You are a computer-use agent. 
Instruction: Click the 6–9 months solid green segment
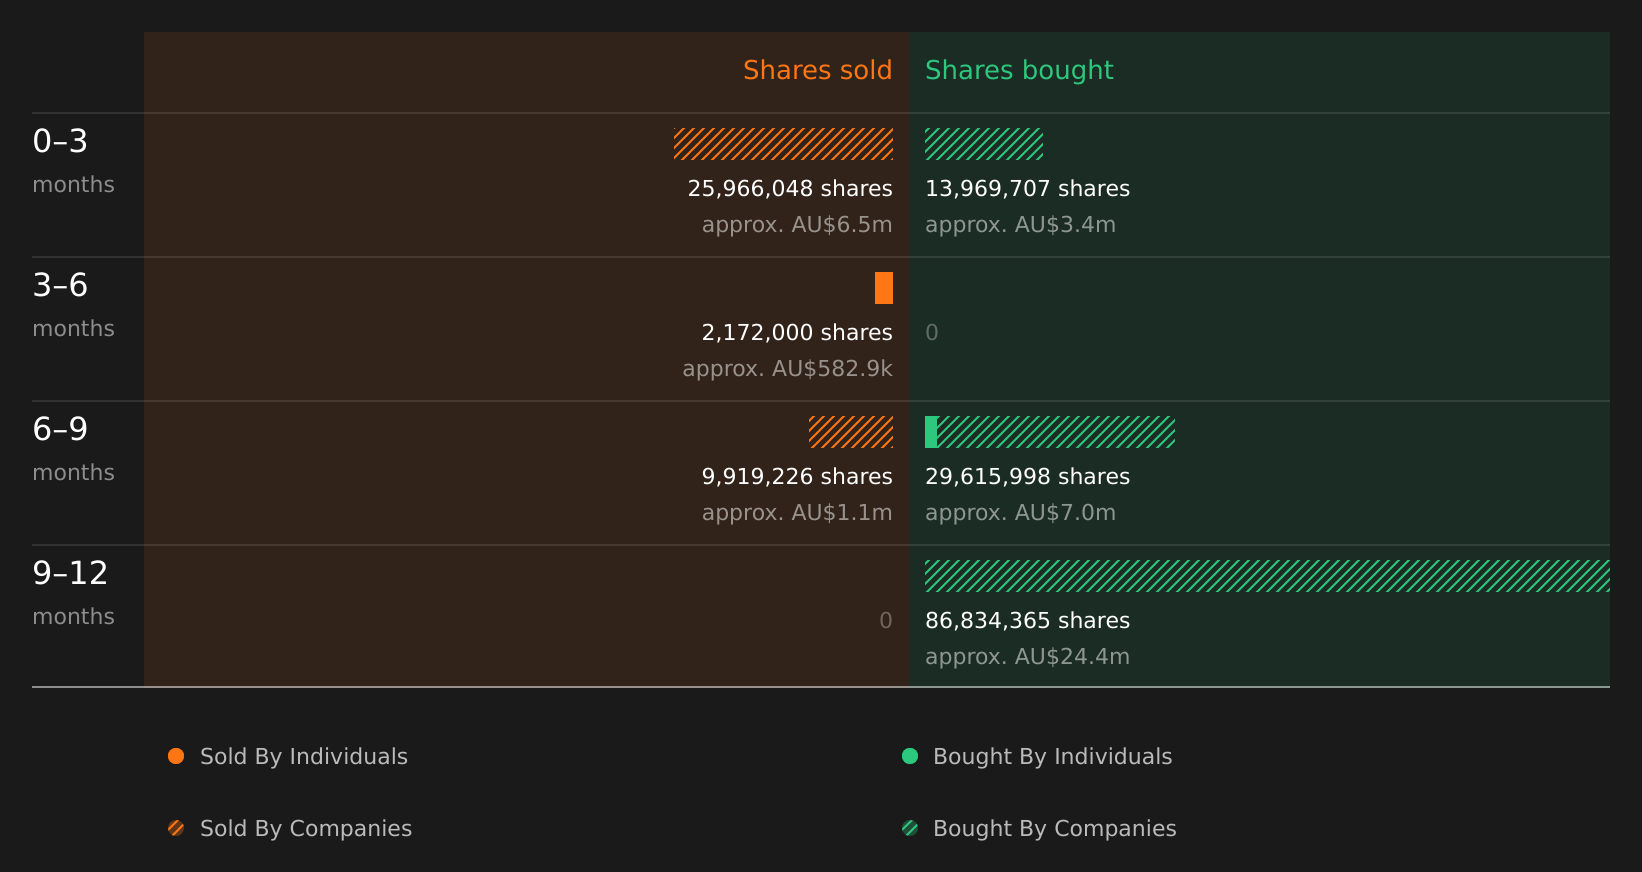[931, 432]
